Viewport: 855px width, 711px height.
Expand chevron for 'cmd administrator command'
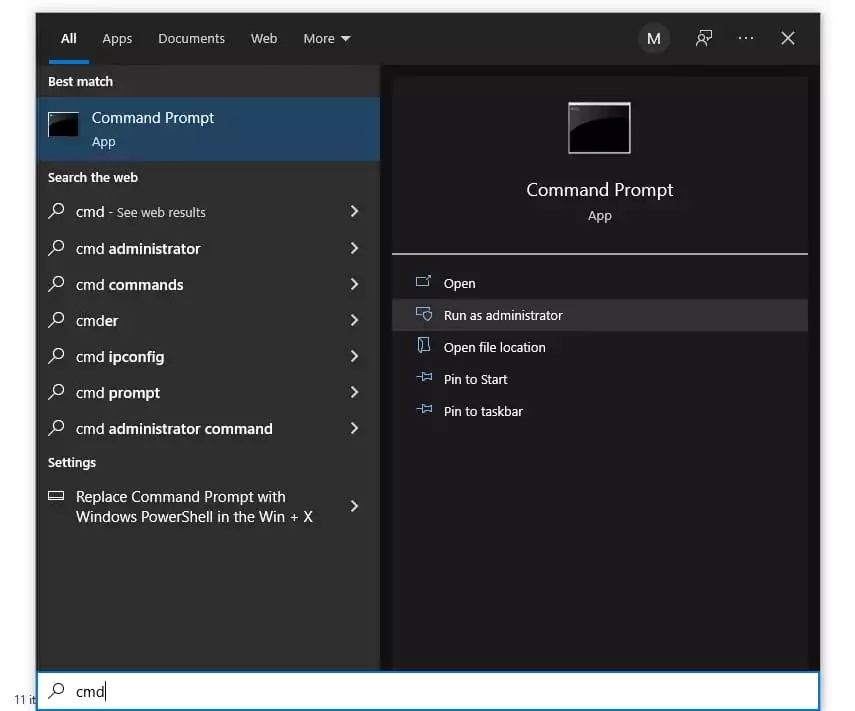pyautogui.click(x=354, y=429)
